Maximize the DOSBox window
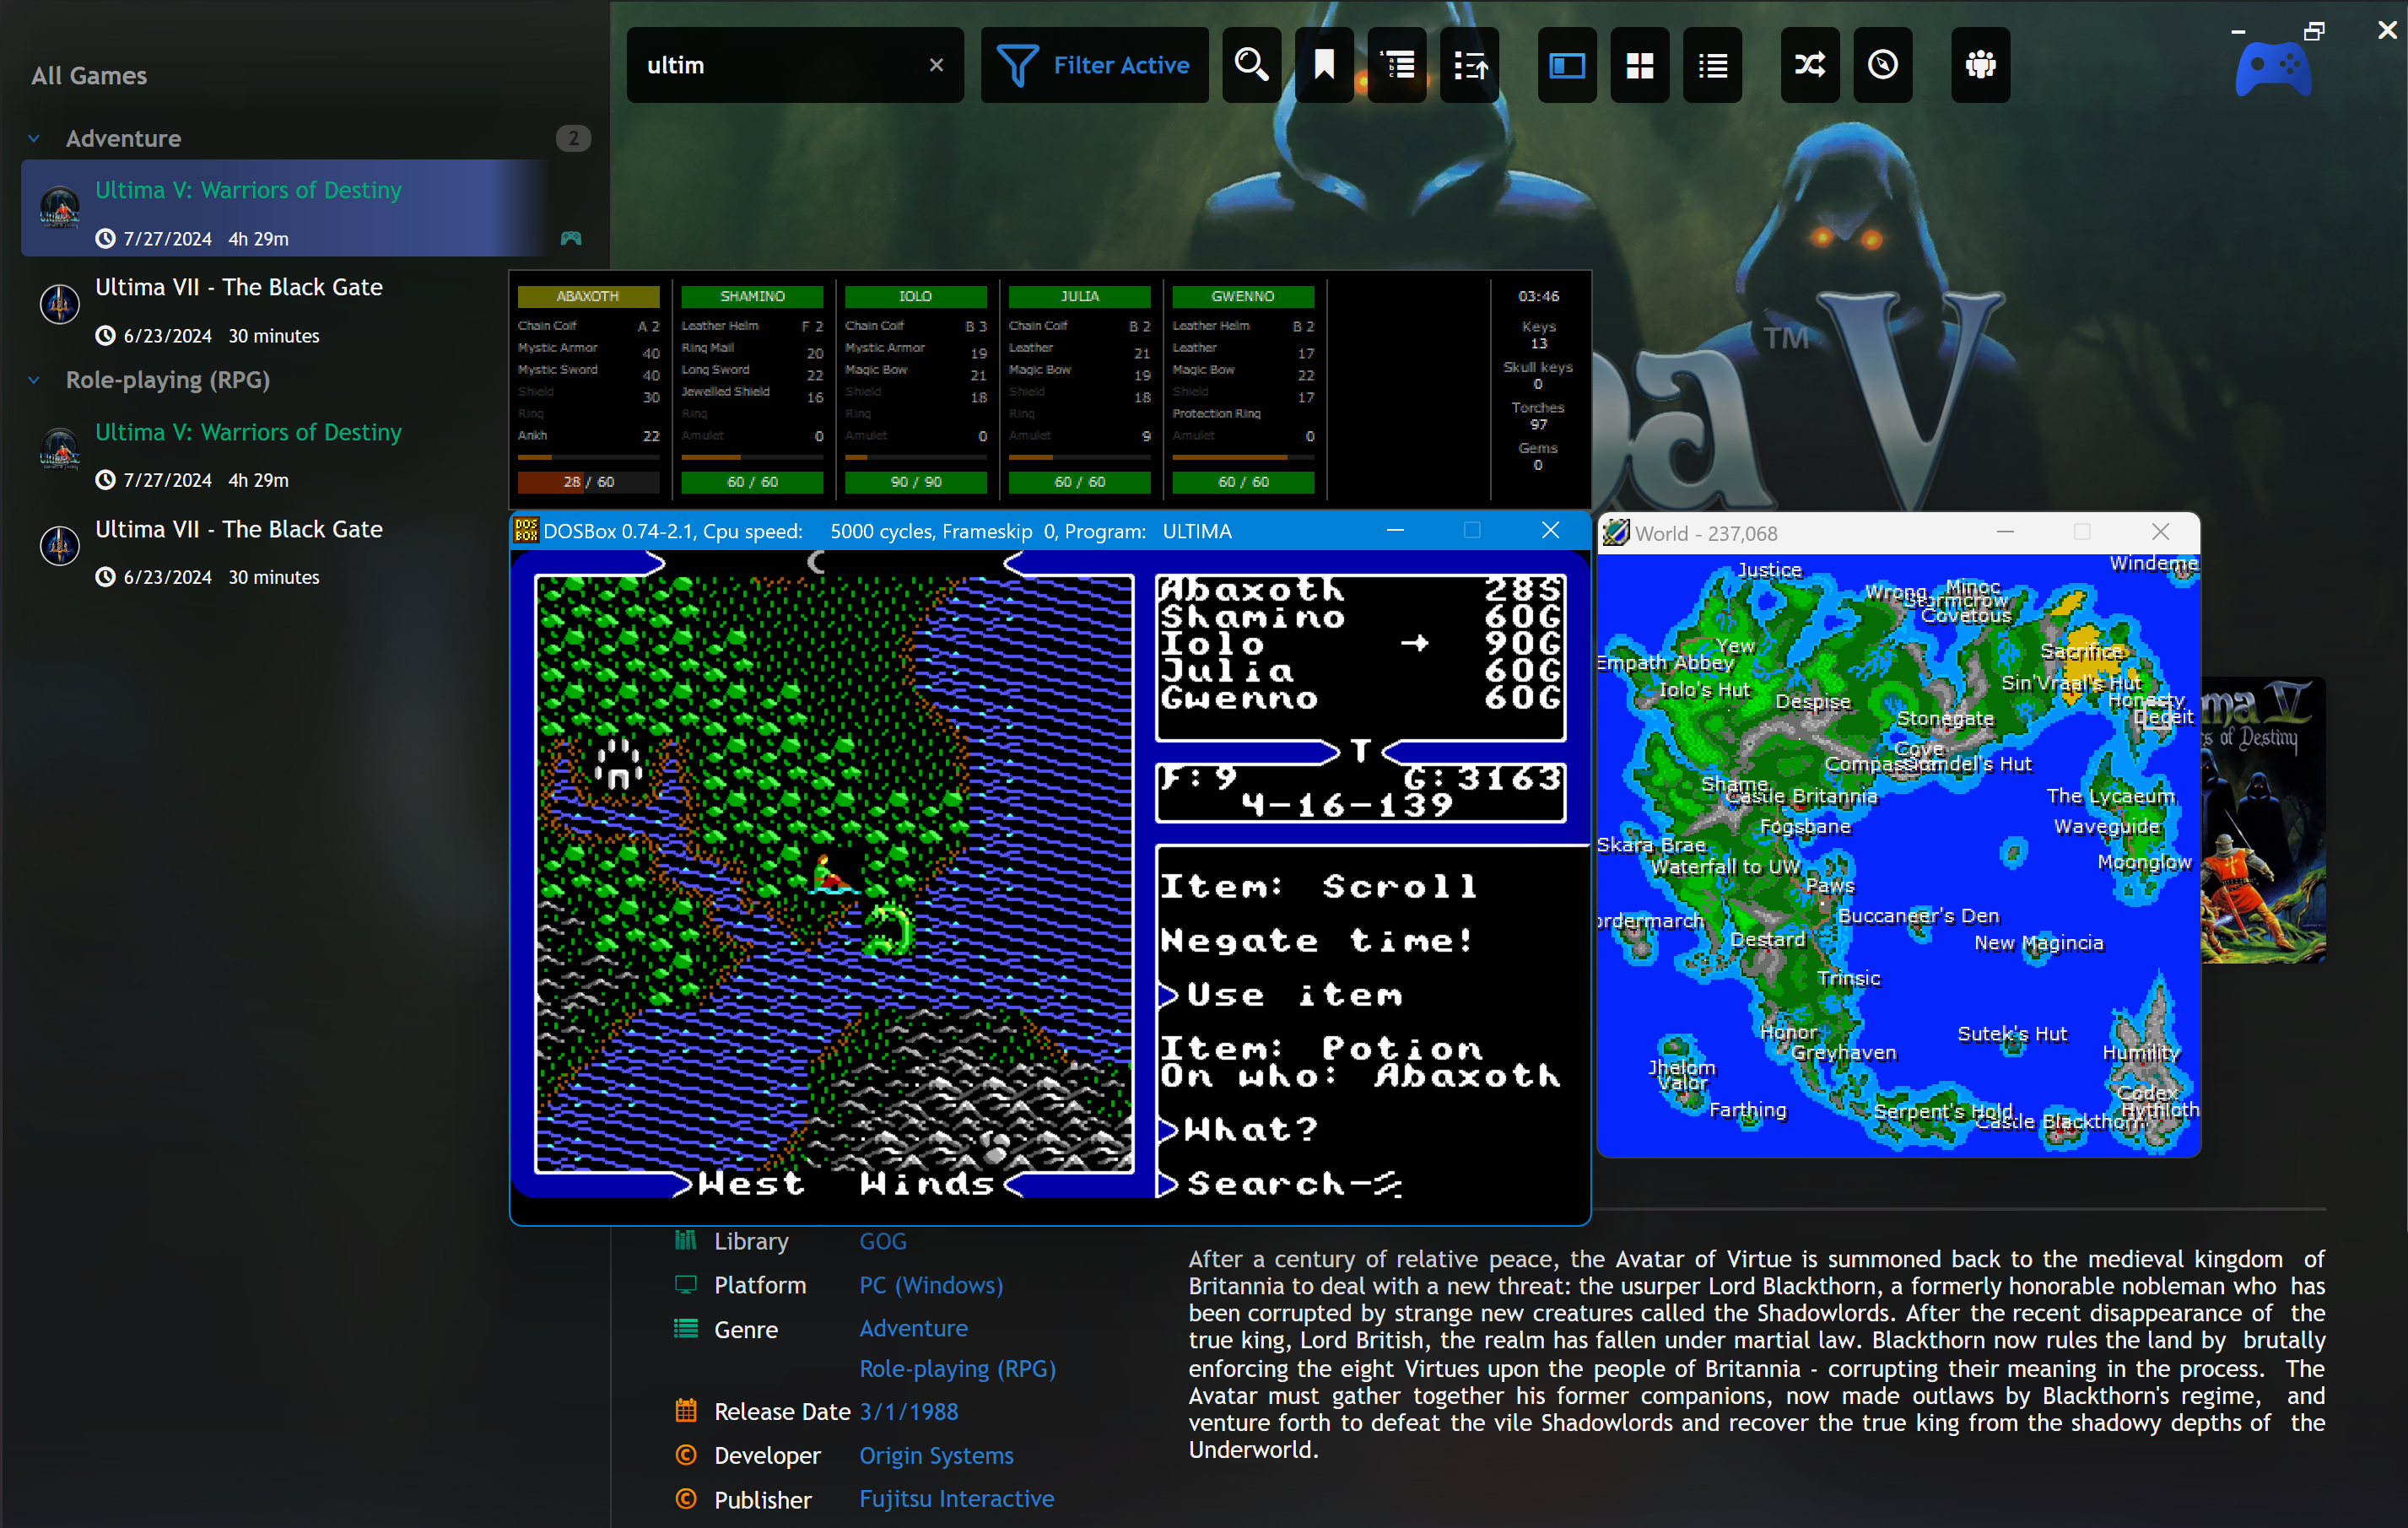 pyautogui.click(x=1472, y=530)
